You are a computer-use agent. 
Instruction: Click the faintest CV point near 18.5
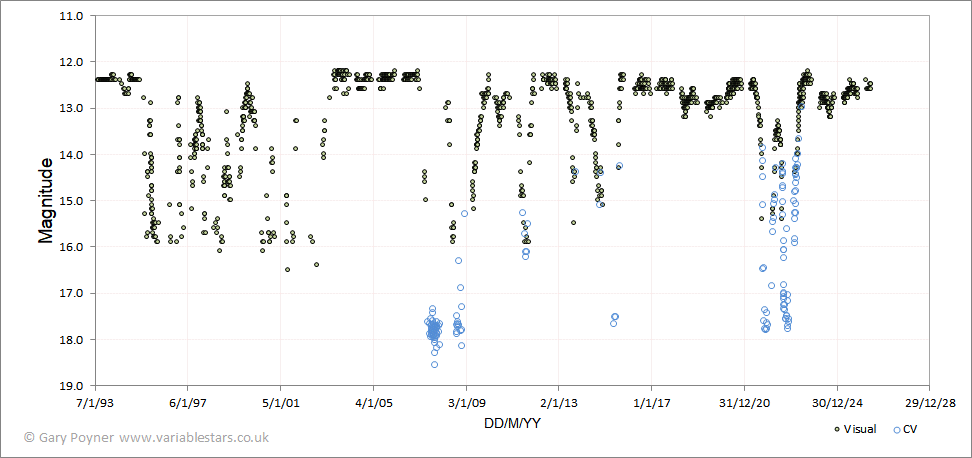click(x=435, y=364)
